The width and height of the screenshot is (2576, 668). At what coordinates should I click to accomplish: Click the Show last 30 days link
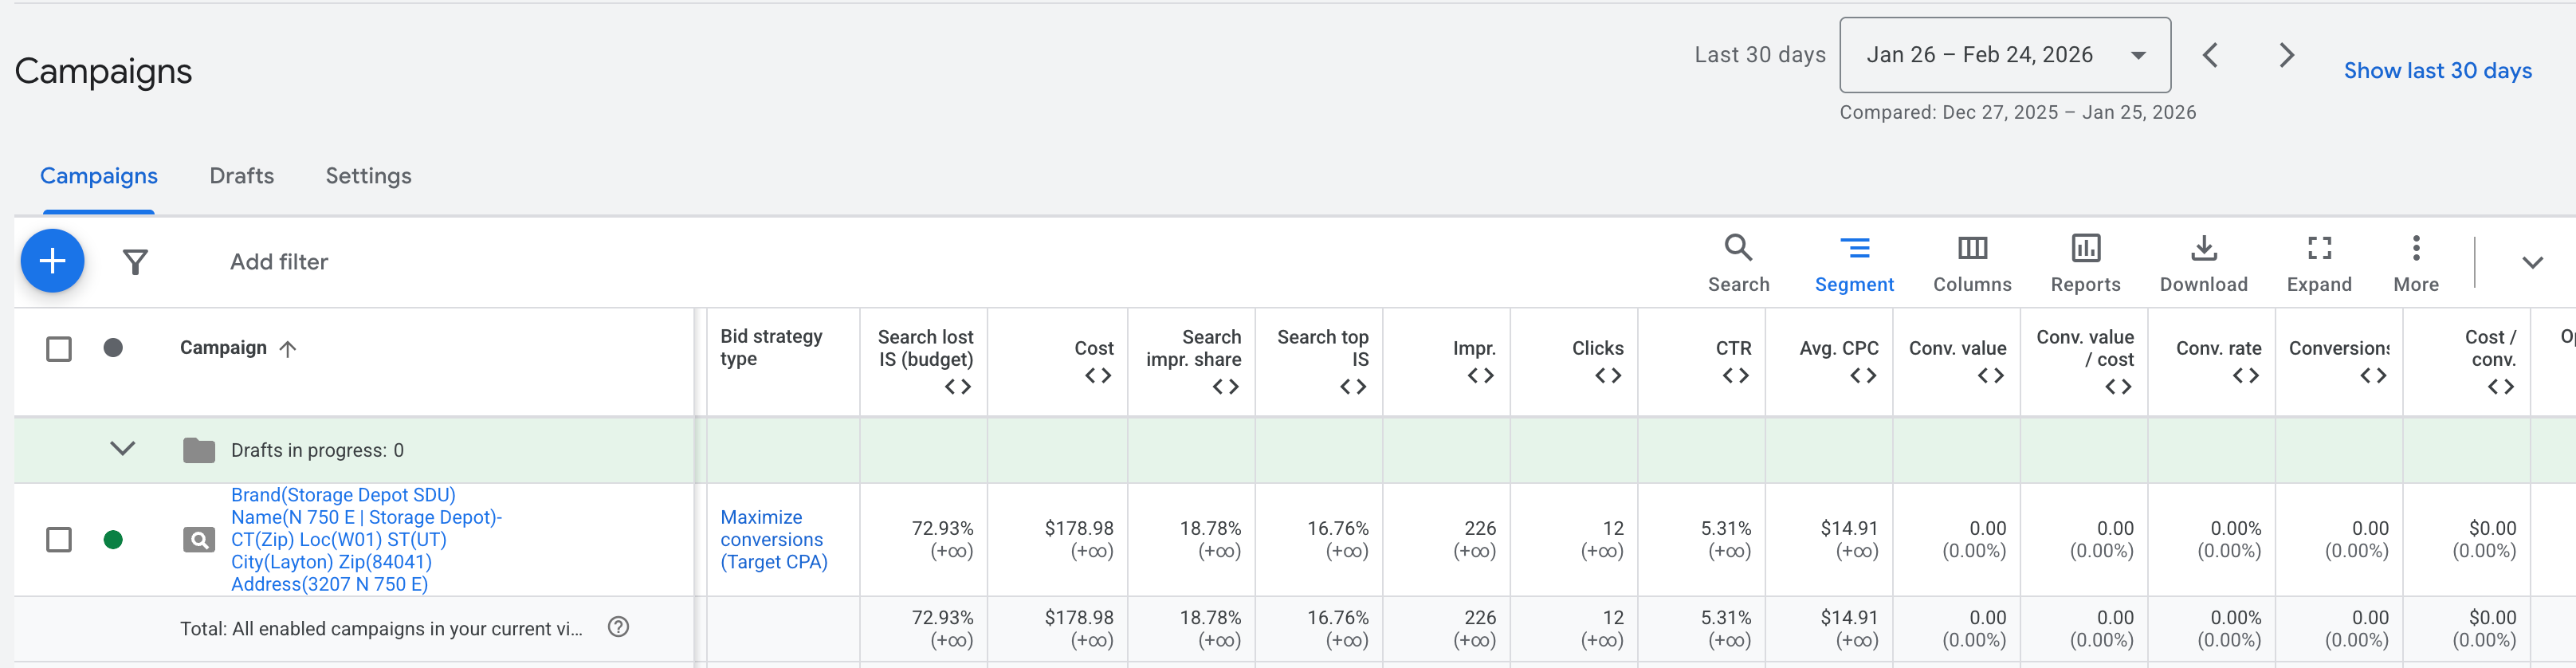tap(2437, 71)
